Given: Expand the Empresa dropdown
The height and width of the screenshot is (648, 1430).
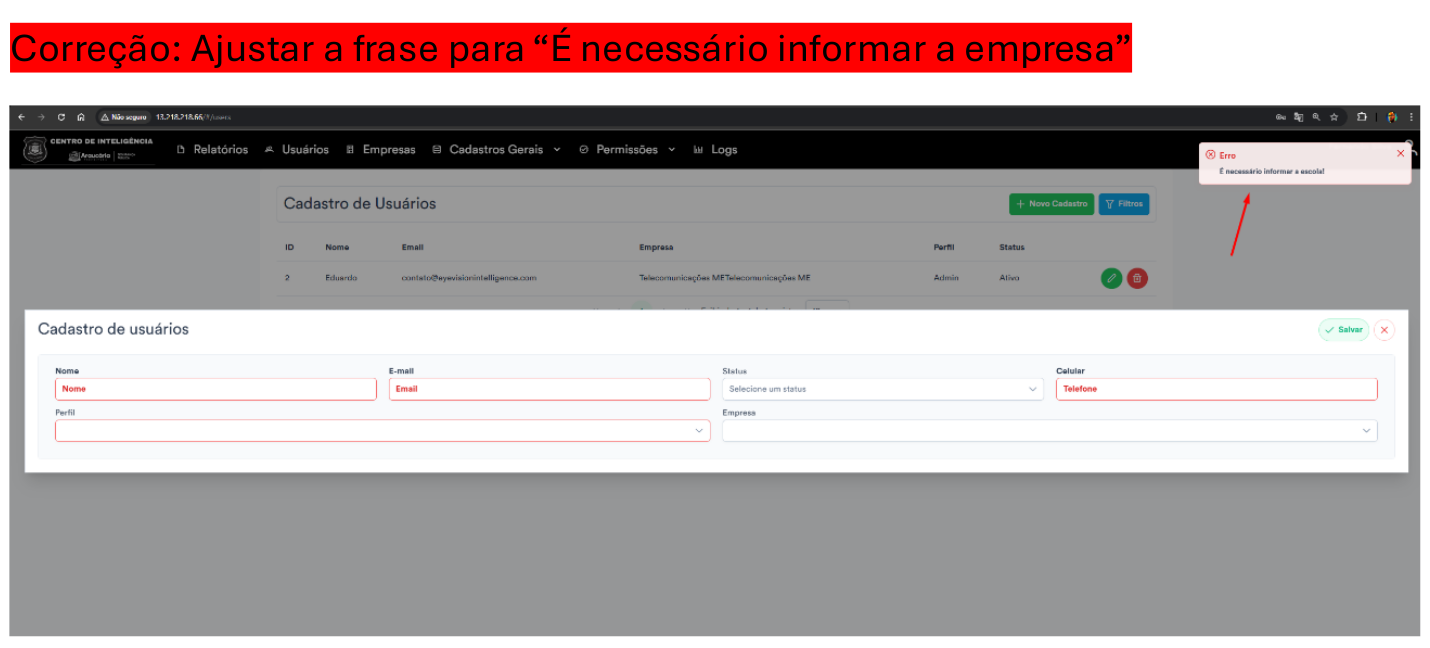Looking at the screenshot, I should (x=1049, y=431).
